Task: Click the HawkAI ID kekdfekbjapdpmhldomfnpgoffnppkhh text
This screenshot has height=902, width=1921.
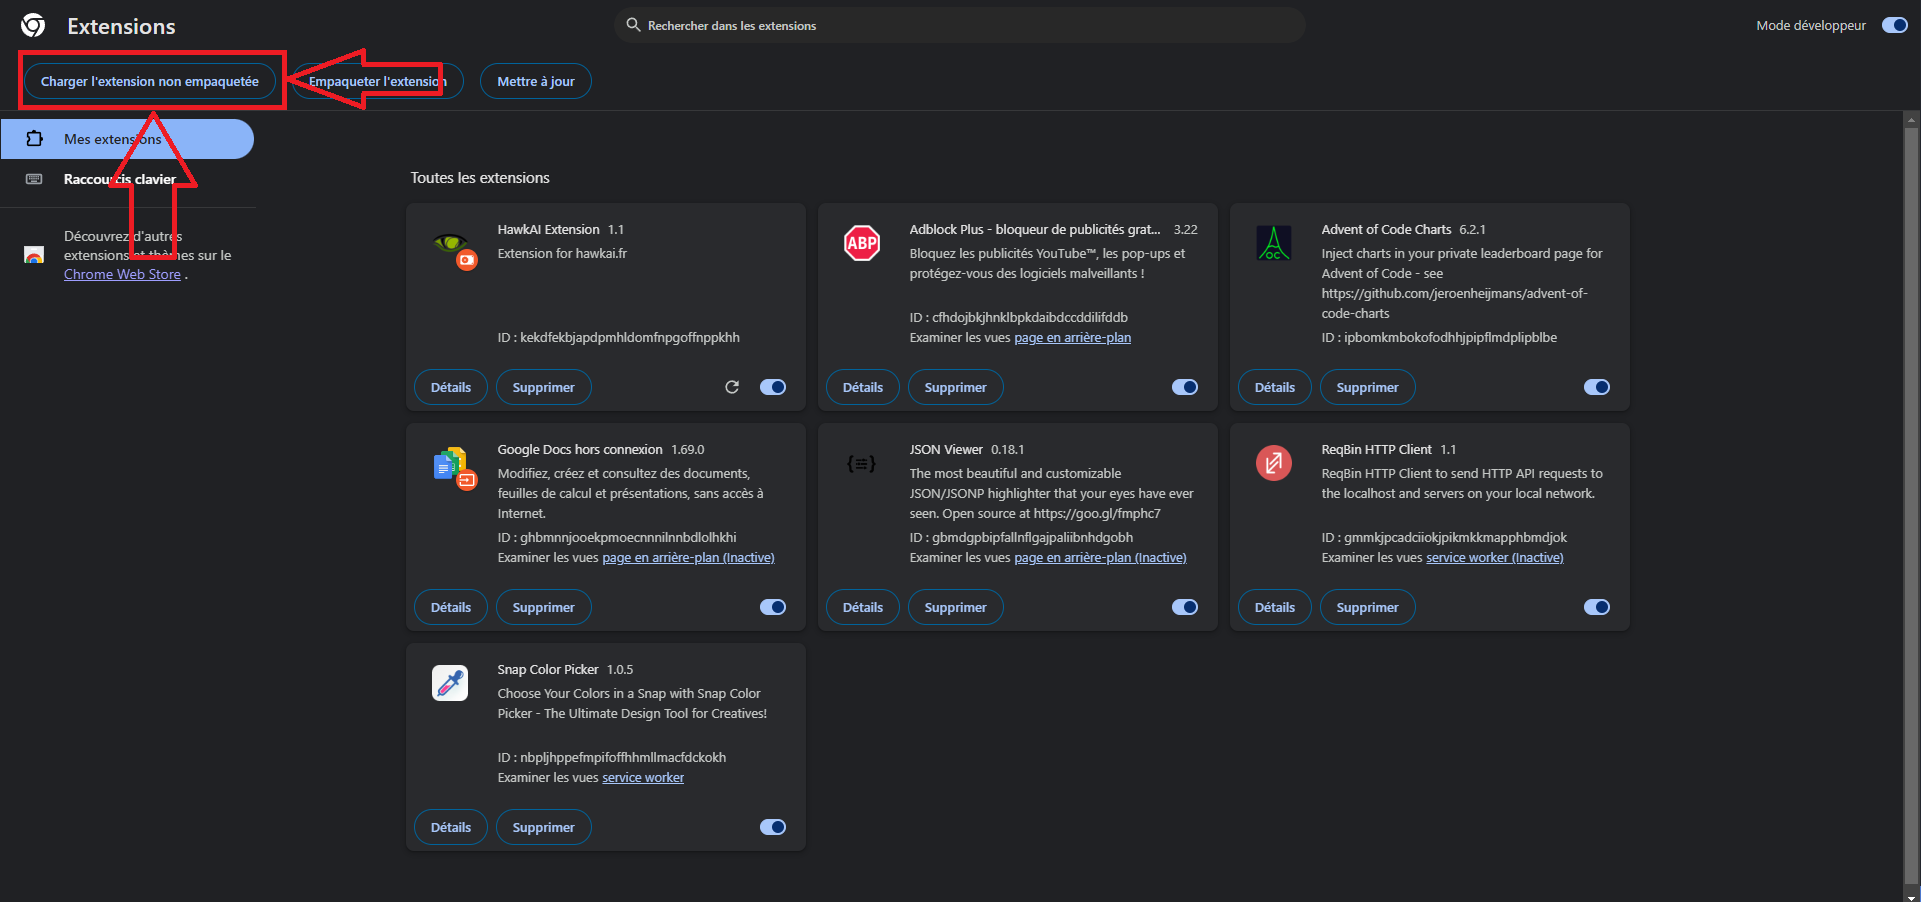Action: click(x=630, y=338)
